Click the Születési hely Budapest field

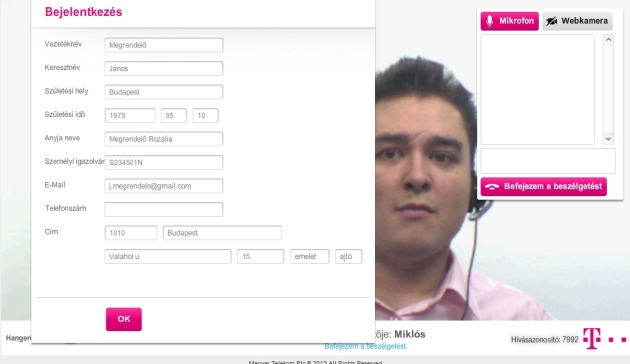click(x=164, y=92)
